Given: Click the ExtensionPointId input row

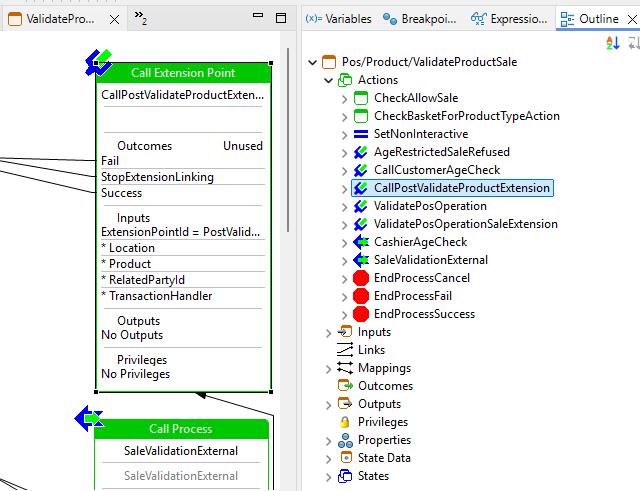Looking at the screenshot, I should point(183,232).
